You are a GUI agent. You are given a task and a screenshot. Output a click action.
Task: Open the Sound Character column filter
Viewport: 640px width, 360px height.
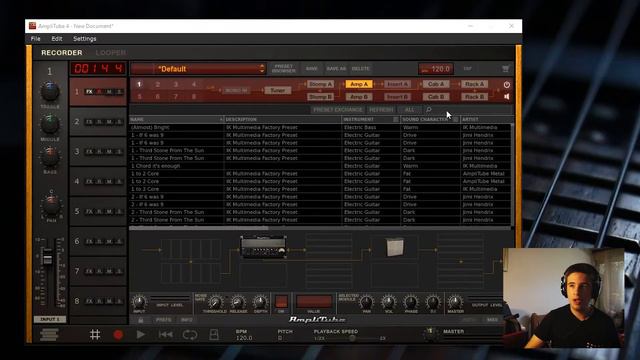click(x=456, y=120)
